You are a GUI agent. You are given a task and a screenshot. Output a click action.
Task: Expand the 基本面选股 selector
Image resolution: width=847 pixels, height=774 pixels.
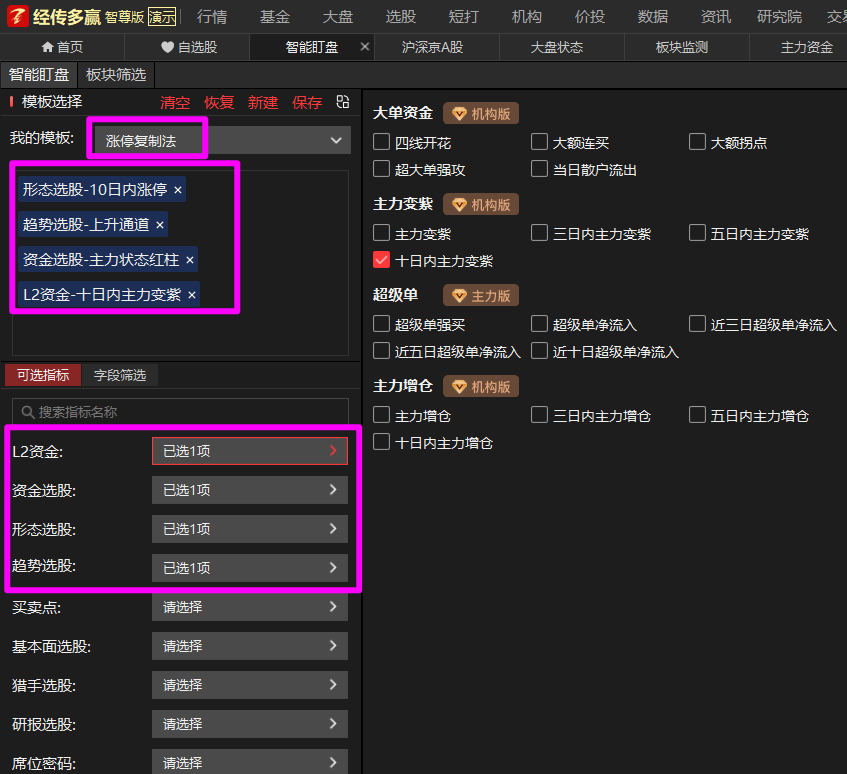point(249,646)
